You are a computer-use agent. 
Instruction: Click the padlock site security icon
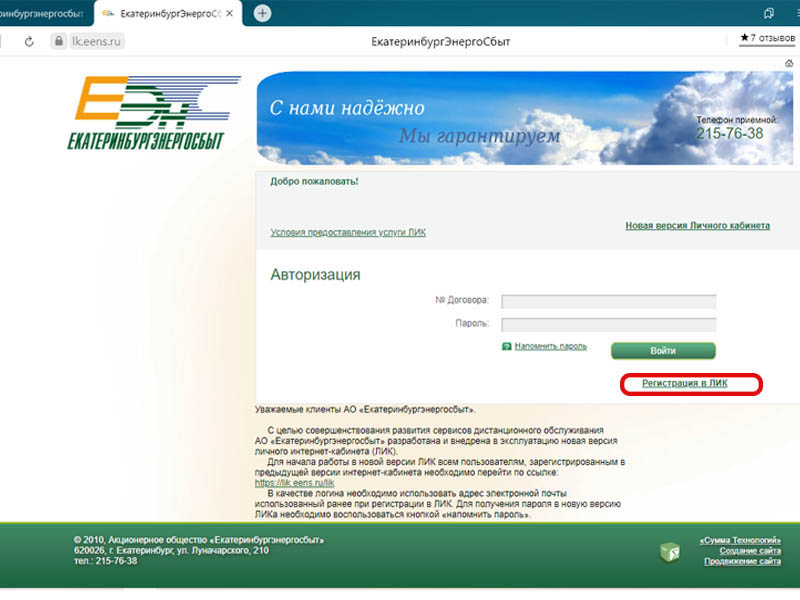[59, 41]
